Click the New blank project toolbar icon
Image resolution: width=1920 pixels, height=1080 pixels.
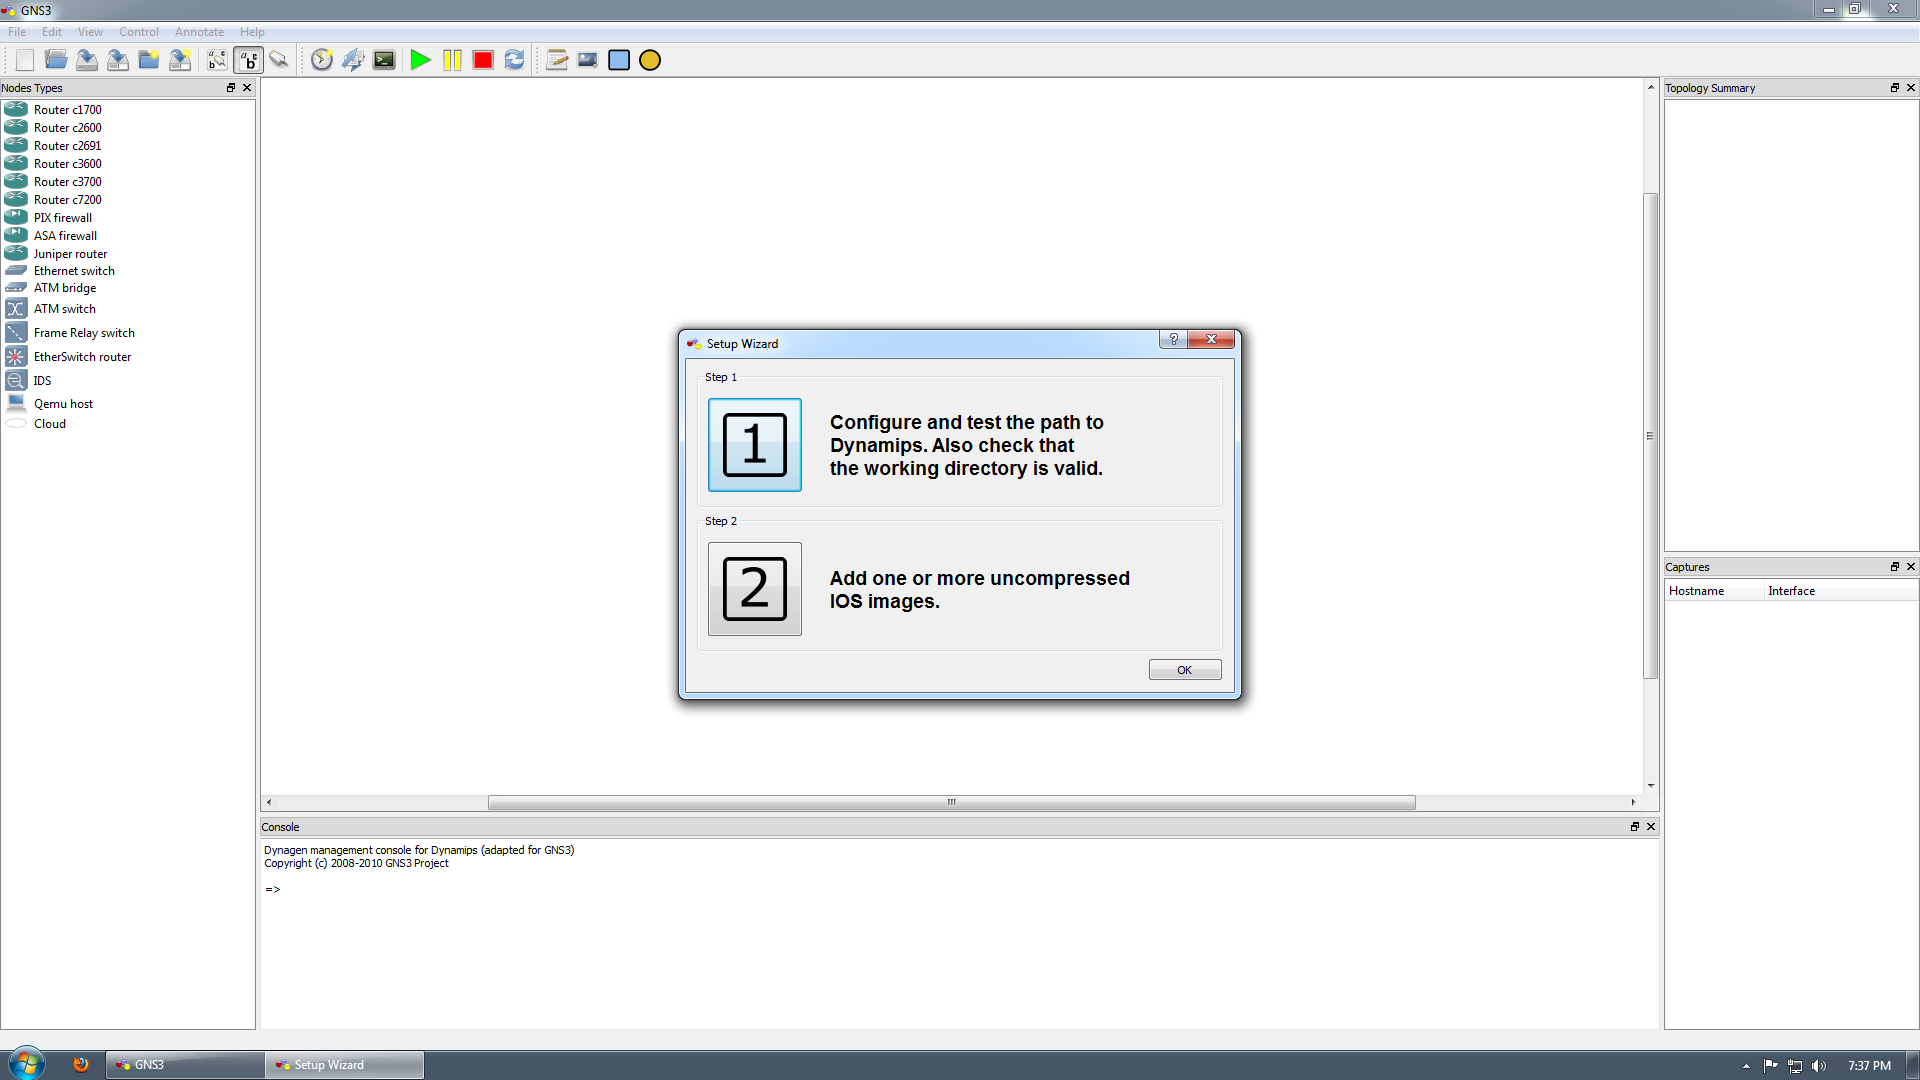pyautogui.click(x=25, y=60)
